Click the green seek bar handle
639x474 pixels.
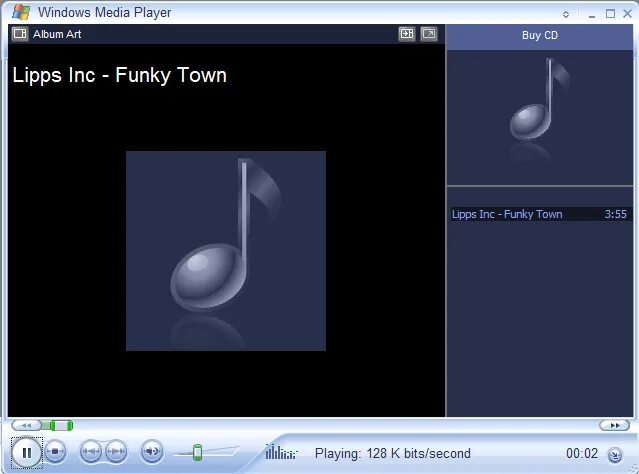[62, 425]
